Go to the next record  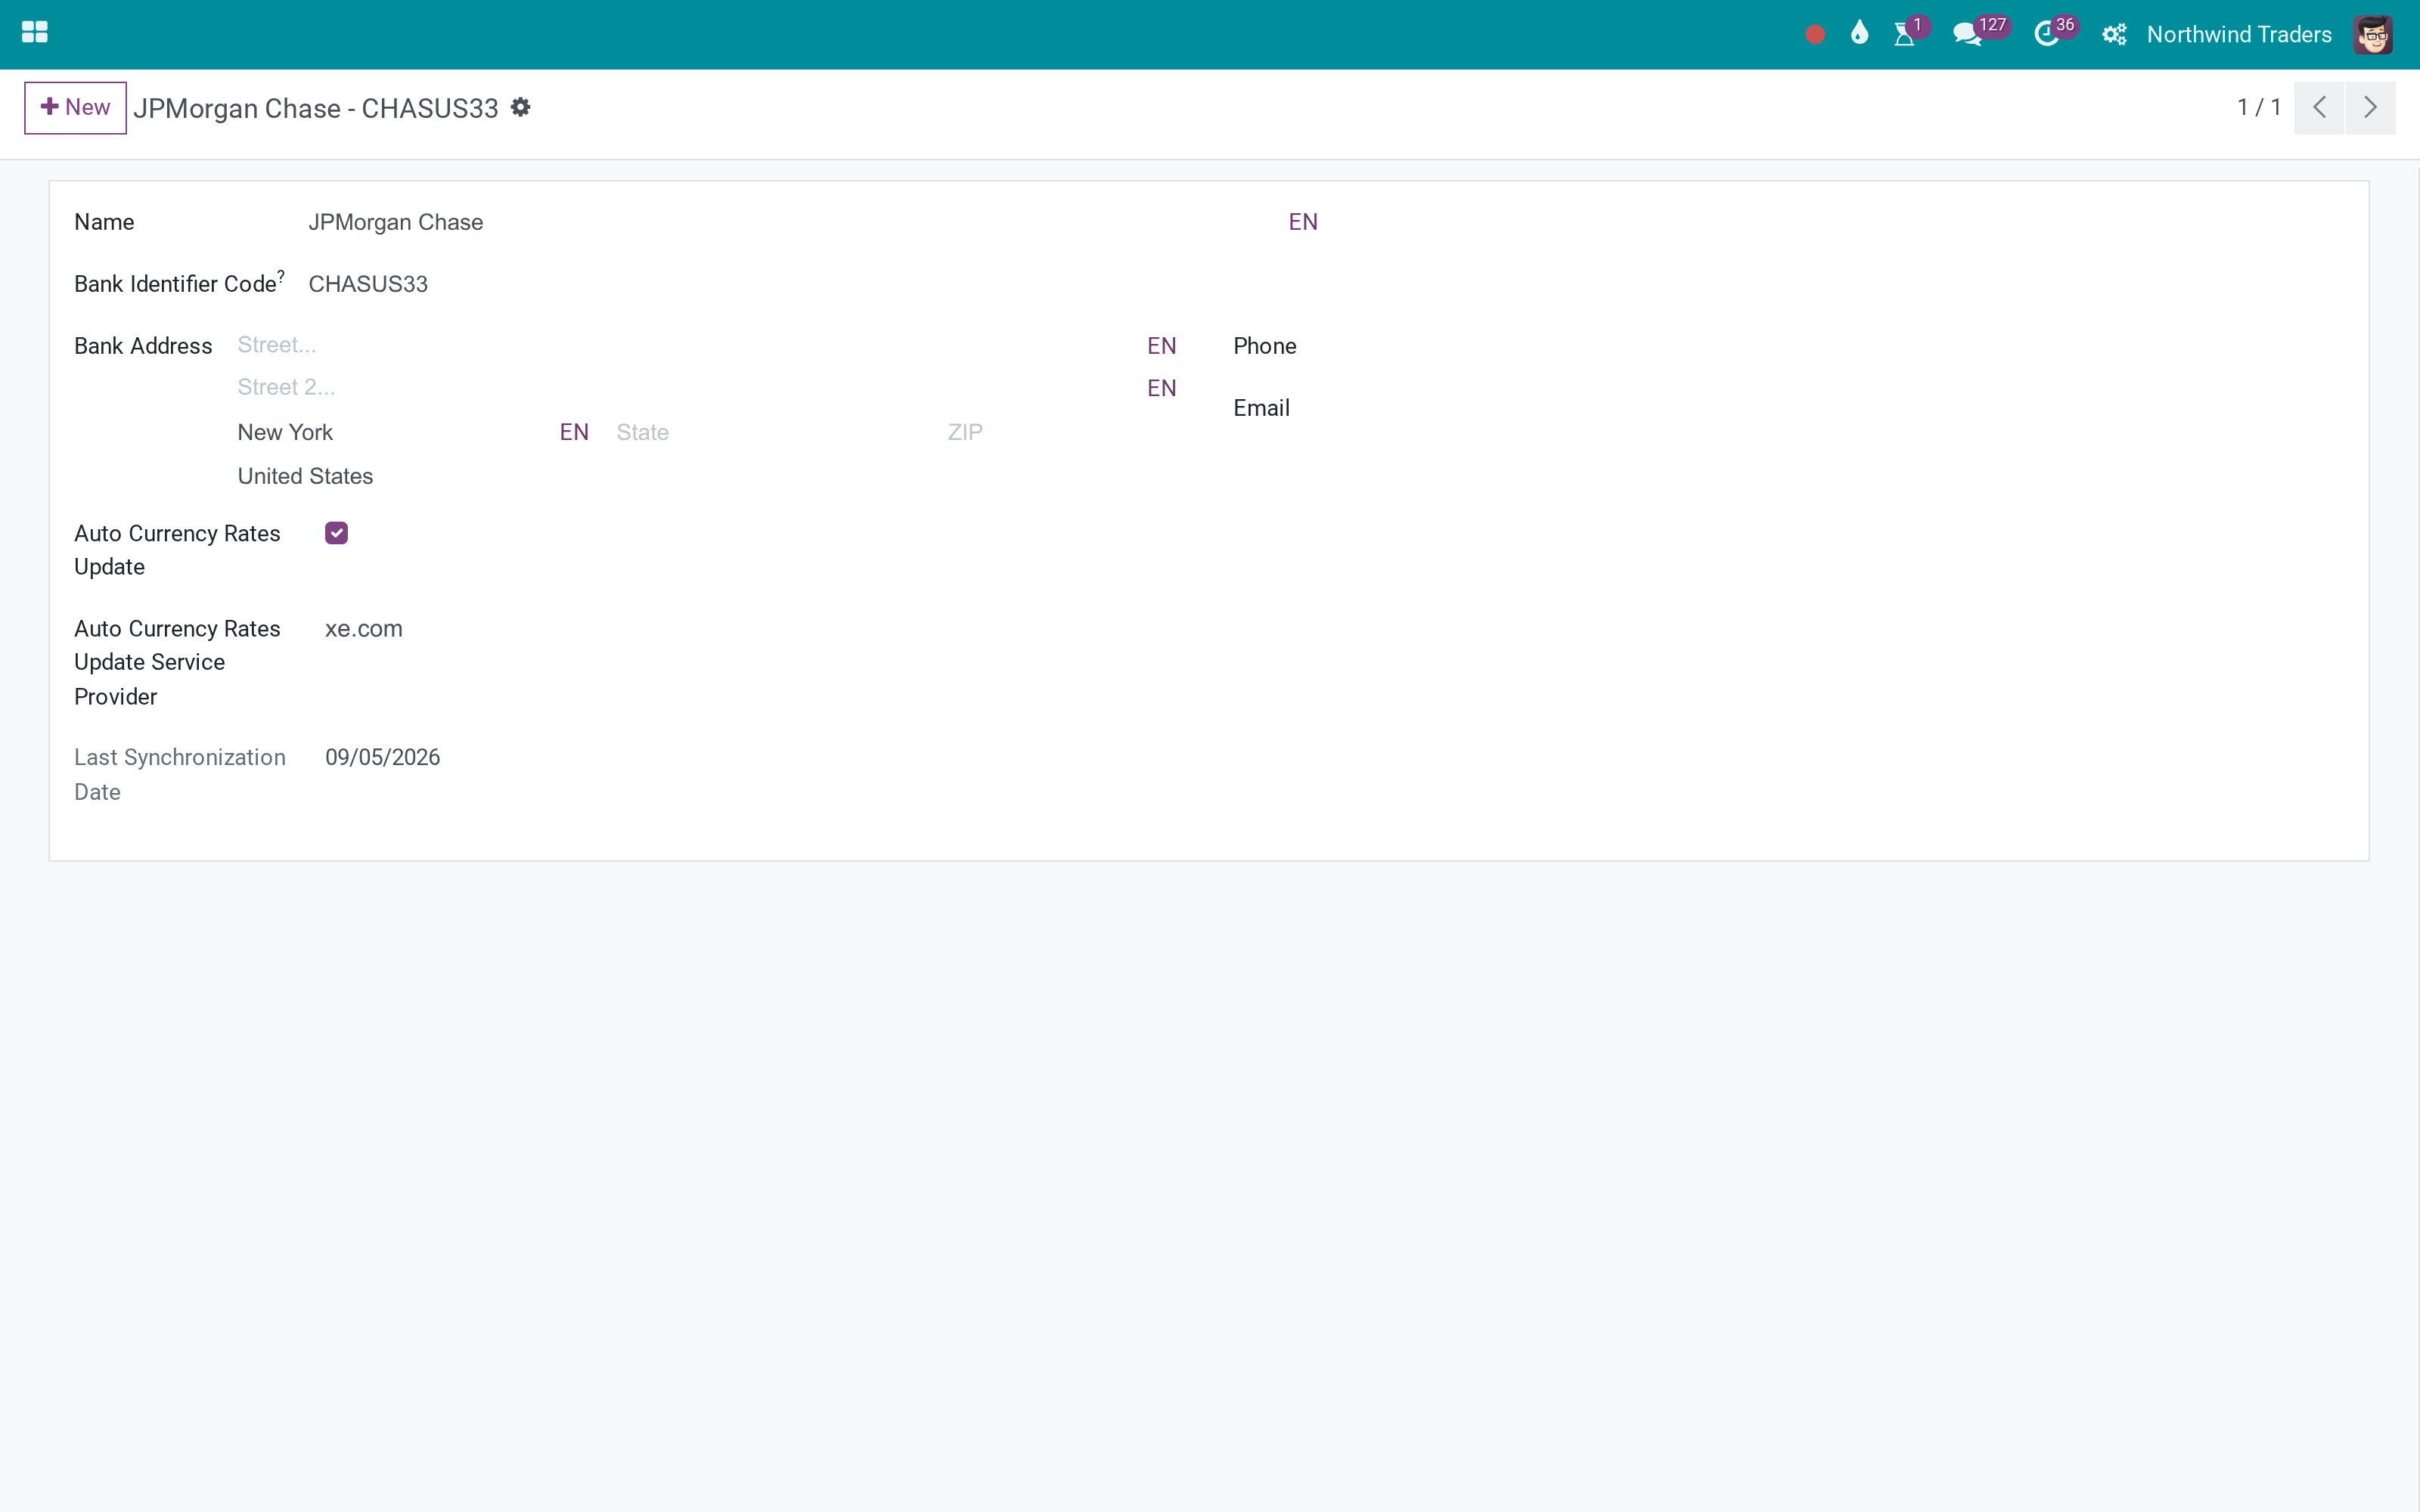tap(2370, 107)
